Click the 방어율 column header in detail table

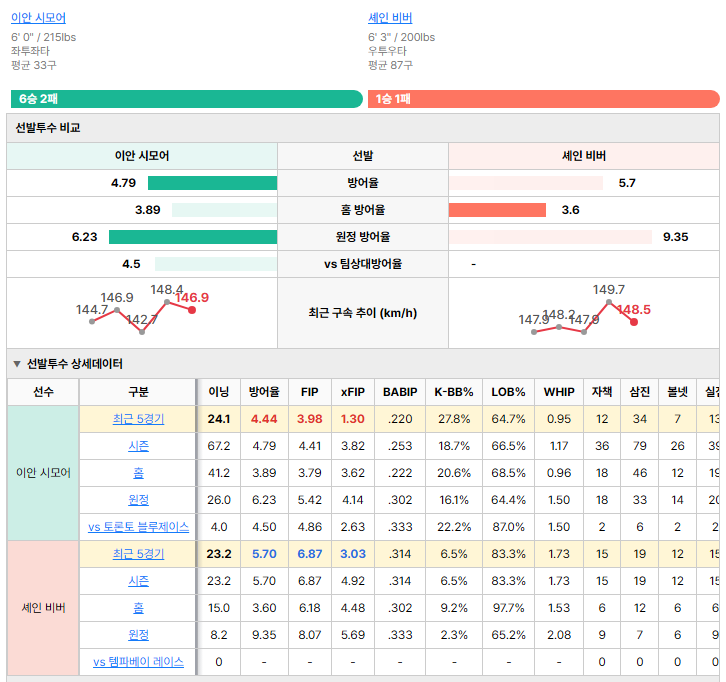264,392
